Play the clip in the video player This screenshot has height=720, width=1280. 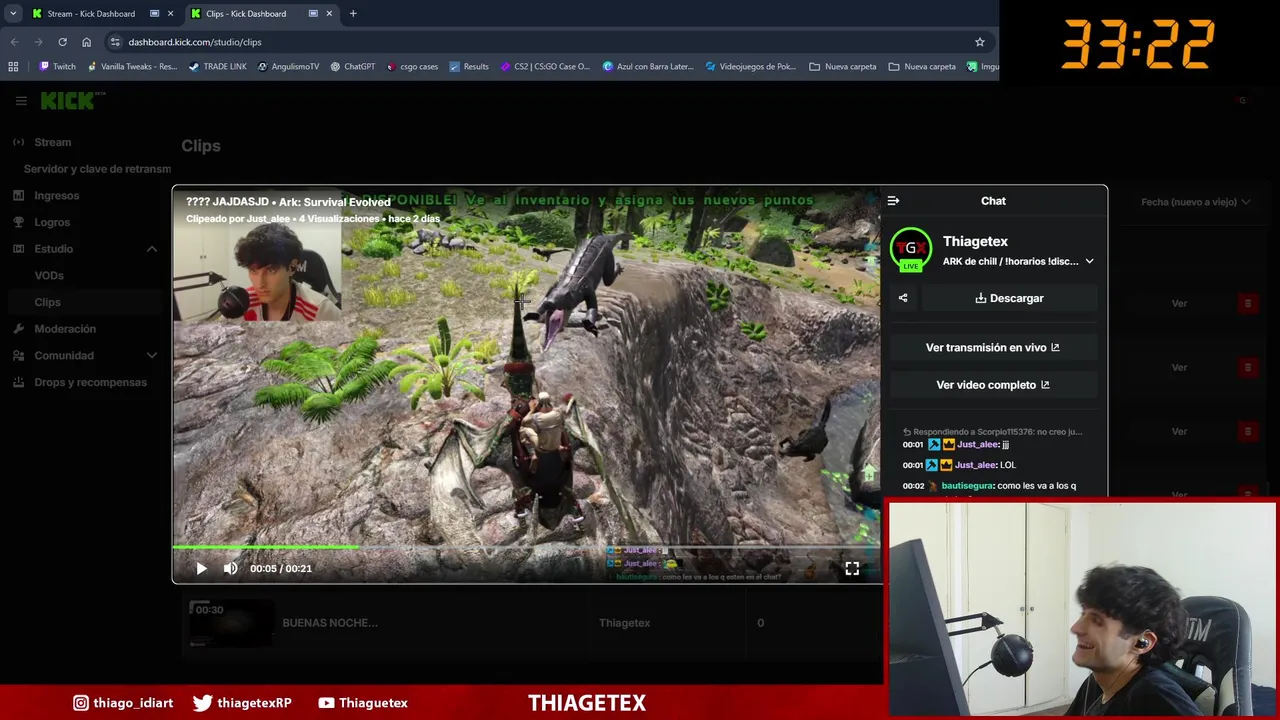(201, 568)
